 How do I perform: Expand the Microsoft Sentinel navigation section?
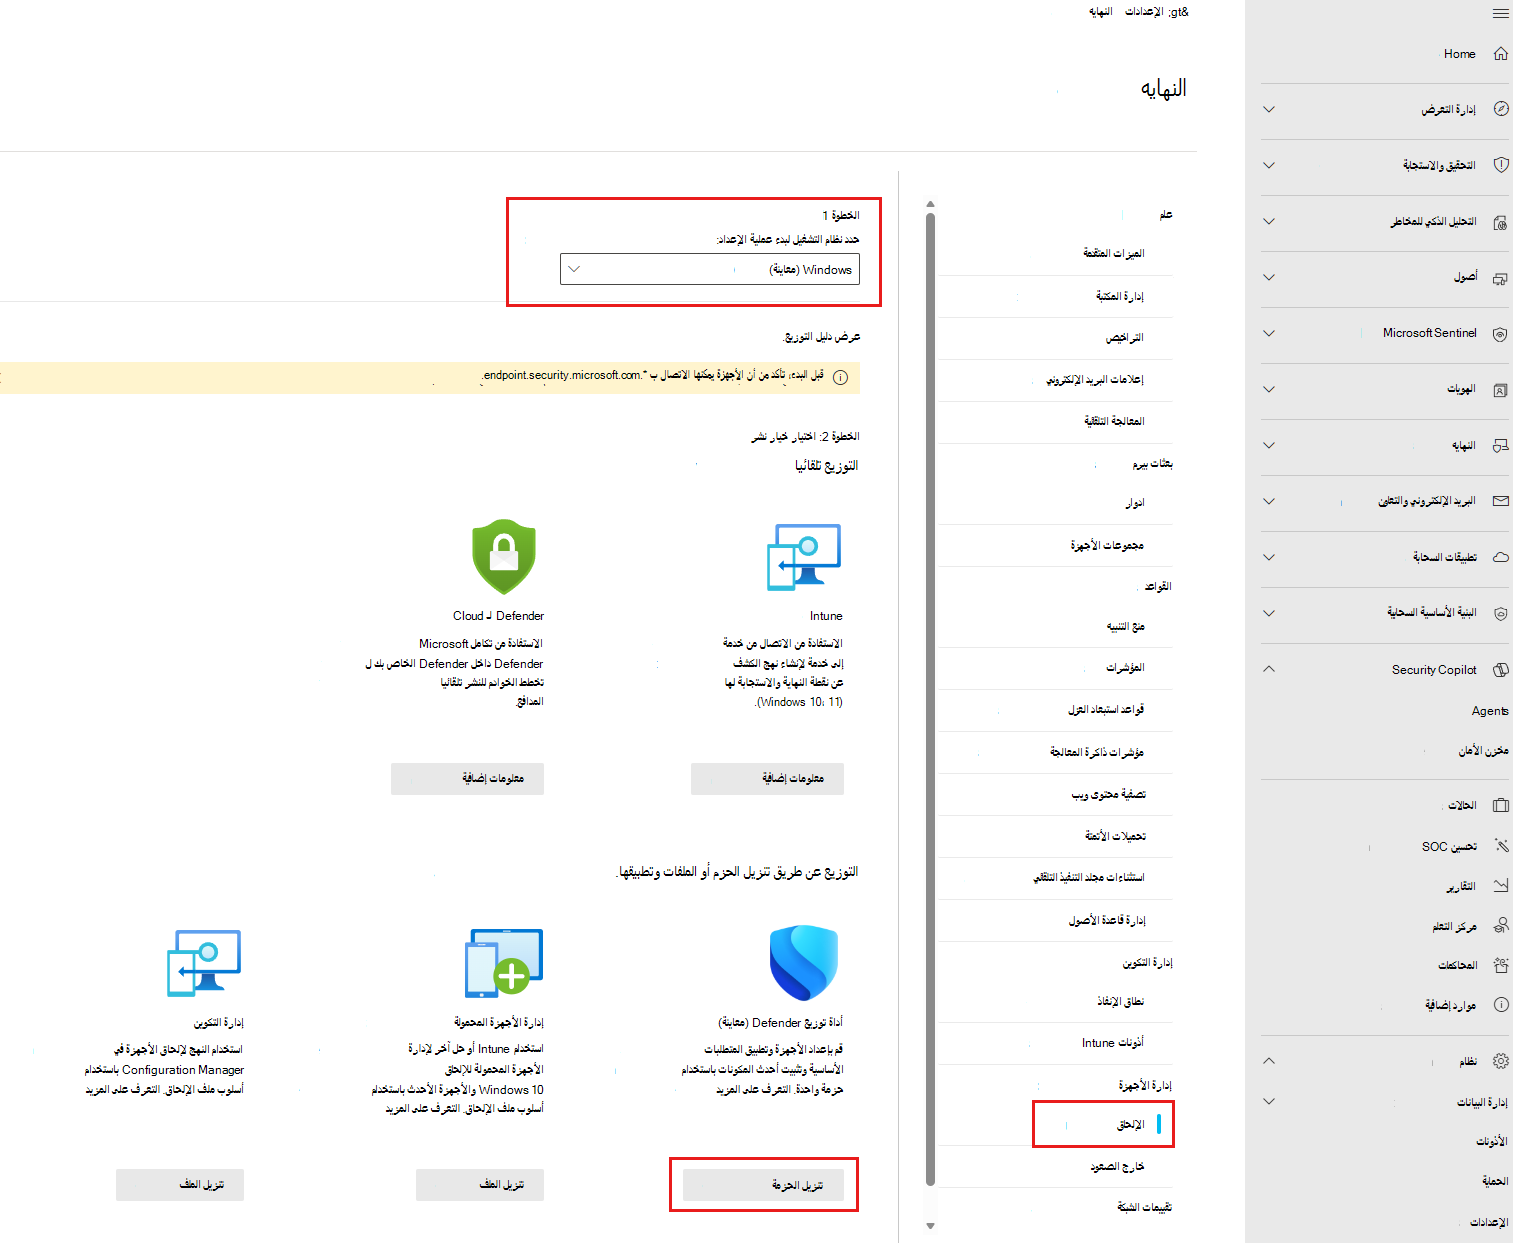coord(1269,334)
